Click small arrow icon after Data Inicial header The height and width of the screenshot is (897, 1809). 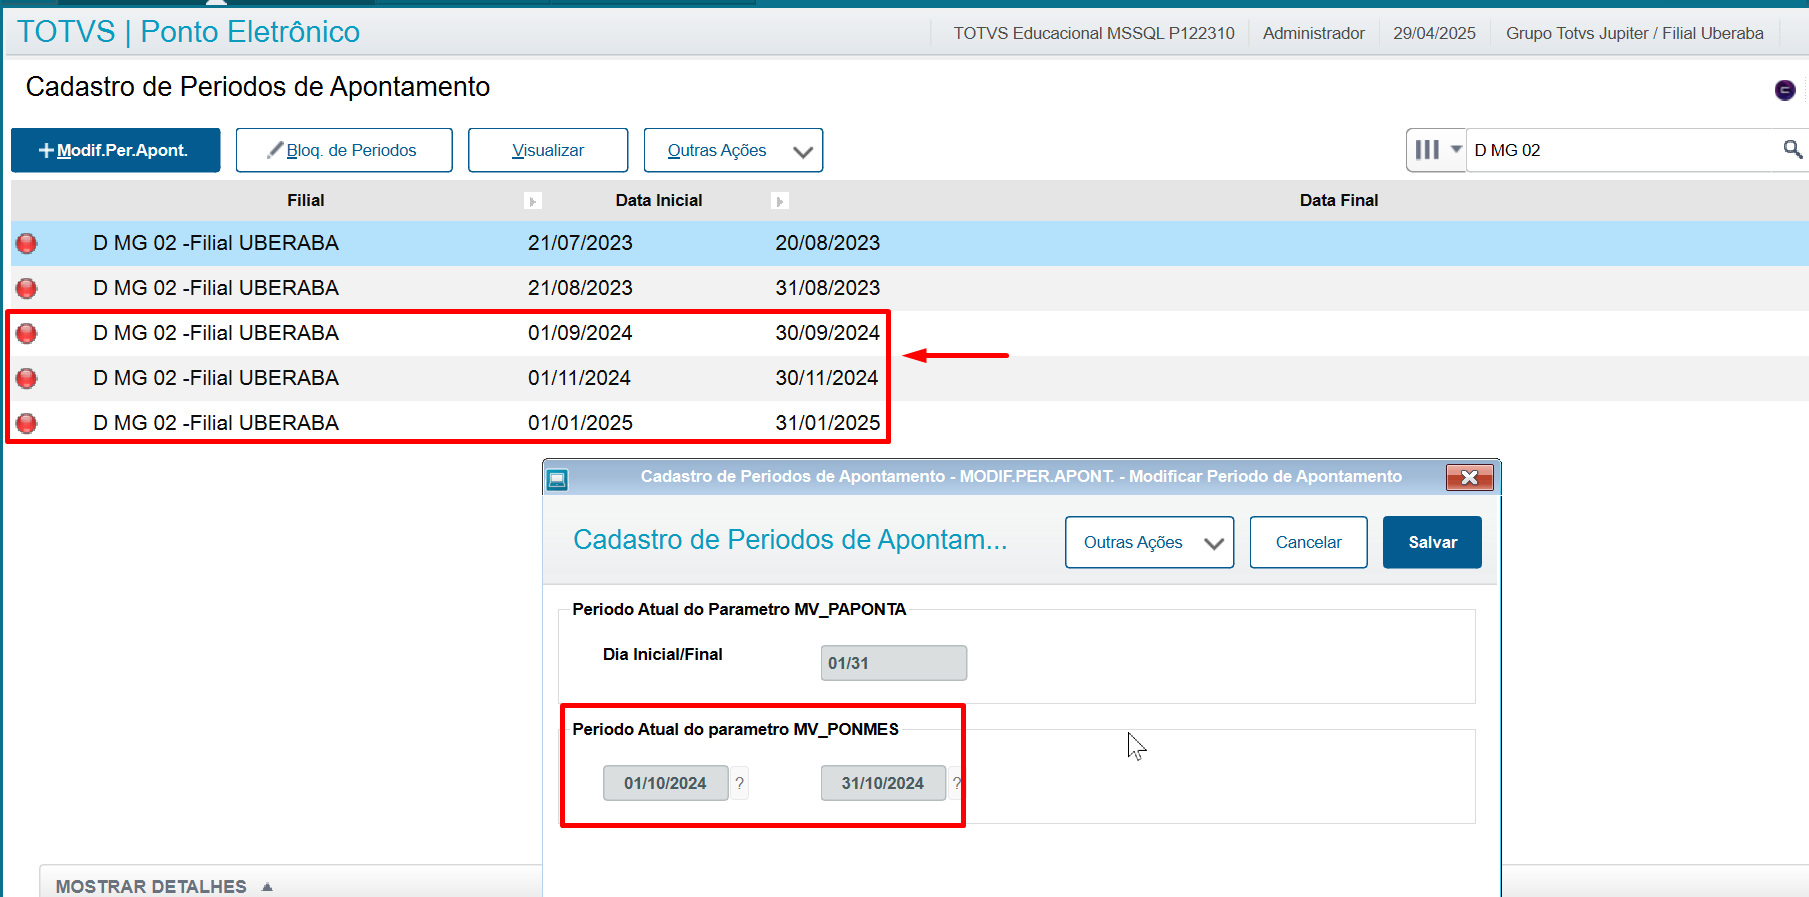(780, 201)
